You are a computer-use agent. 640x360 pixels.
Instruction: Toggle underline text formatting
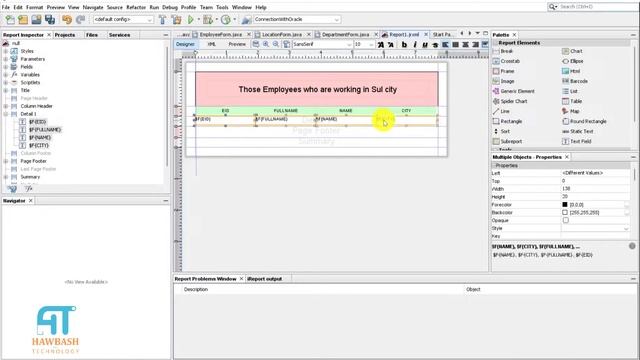click(425, 44)
